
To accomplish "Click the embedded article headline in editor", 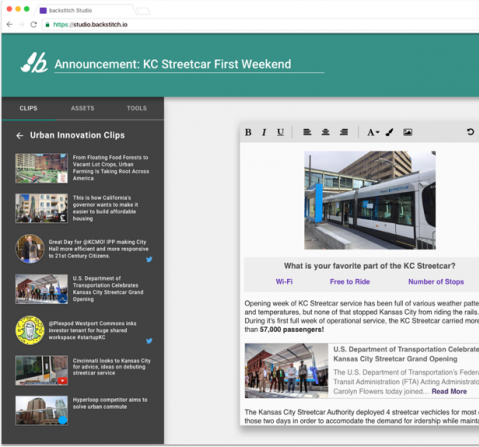I will point(406,354).
